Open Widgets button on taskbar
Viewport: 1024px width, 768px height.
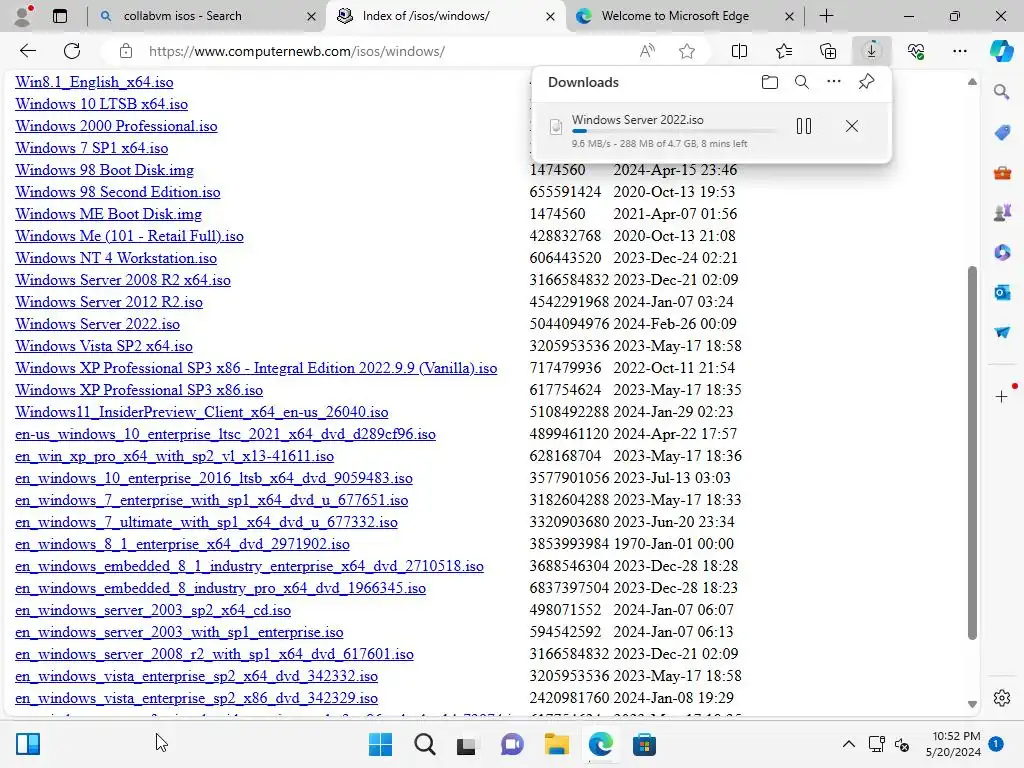[28, 744]
